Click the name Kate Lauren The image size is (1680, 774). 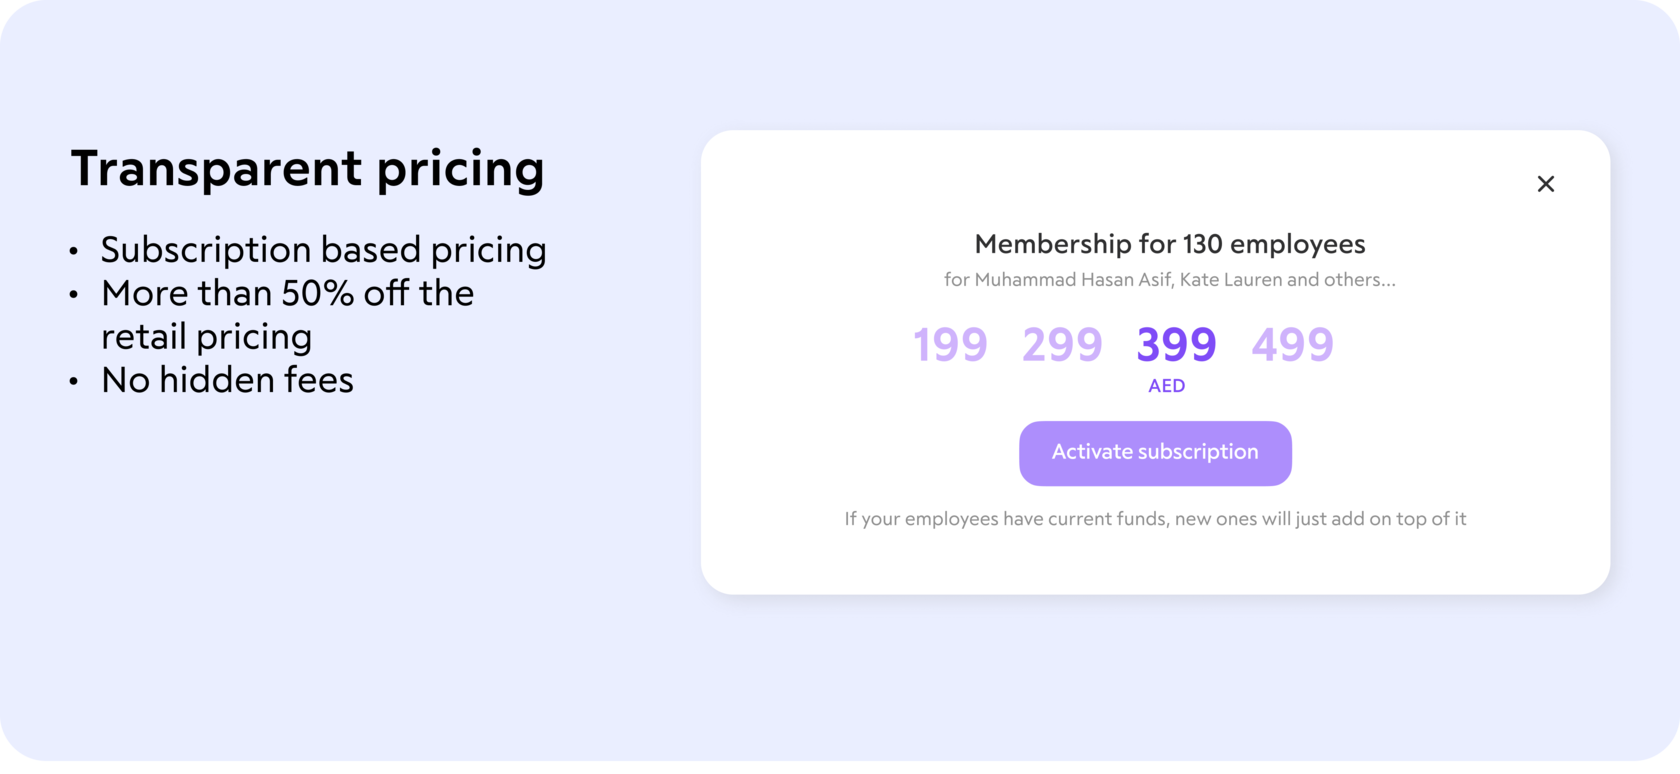click(1230, 280)
